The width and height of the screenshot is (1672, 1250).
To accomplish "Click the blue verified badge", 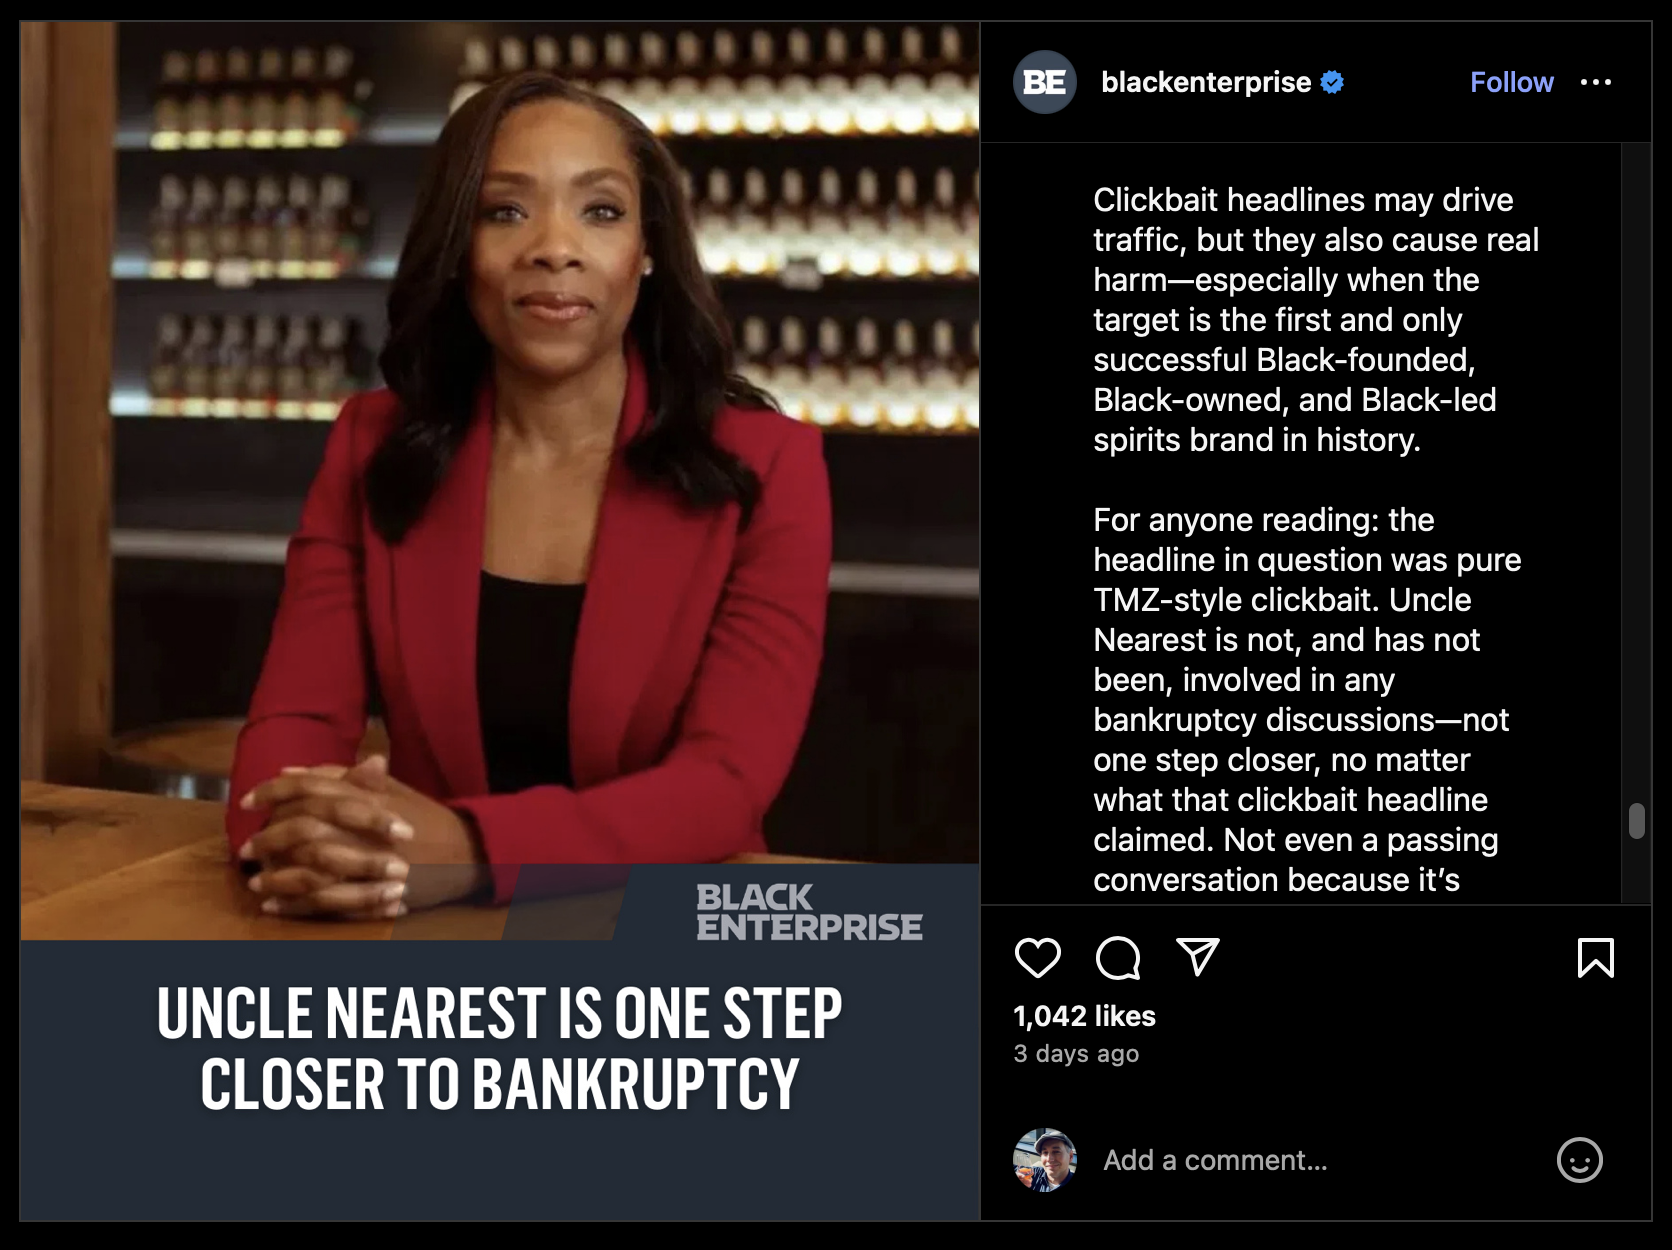I will 1332,82.
